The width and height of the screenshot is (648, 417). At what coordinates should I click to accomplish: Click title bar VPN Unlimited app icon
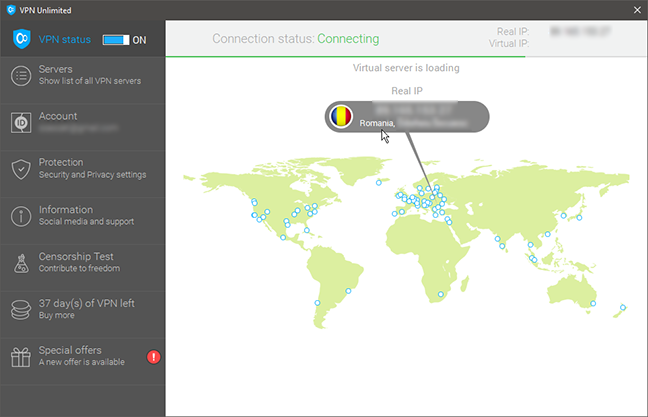(11, 10)
